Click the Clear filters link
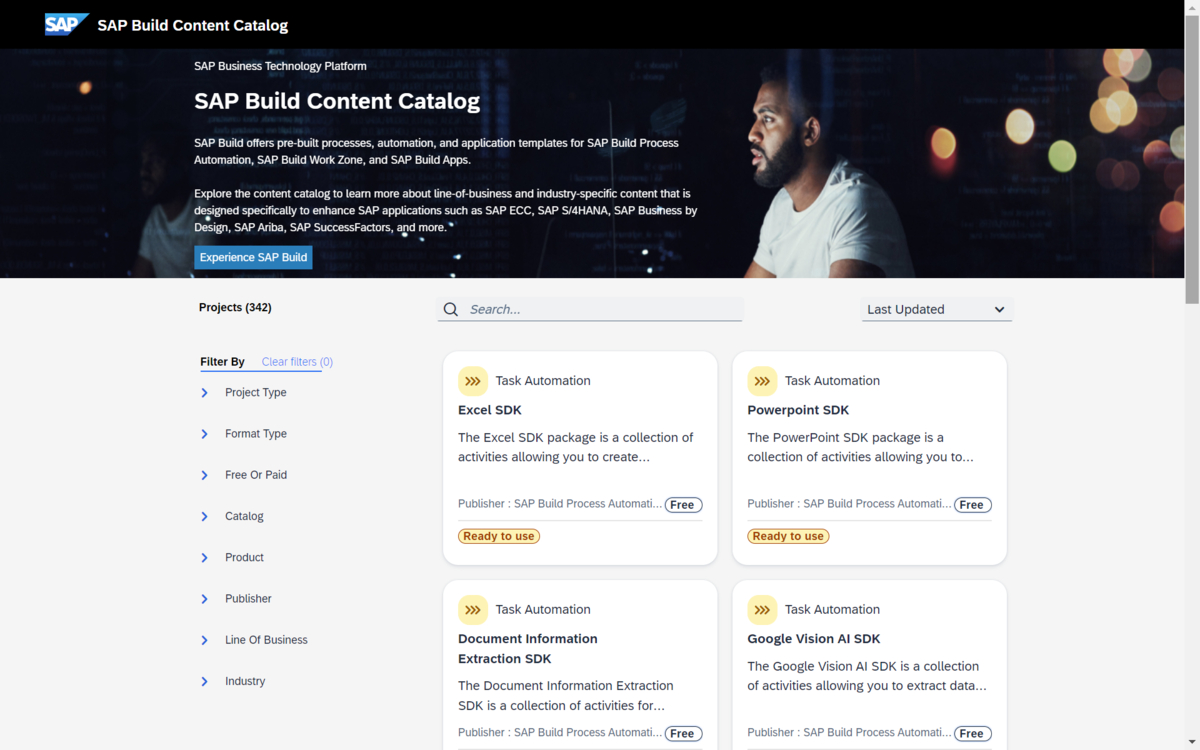 pos(297,362)
